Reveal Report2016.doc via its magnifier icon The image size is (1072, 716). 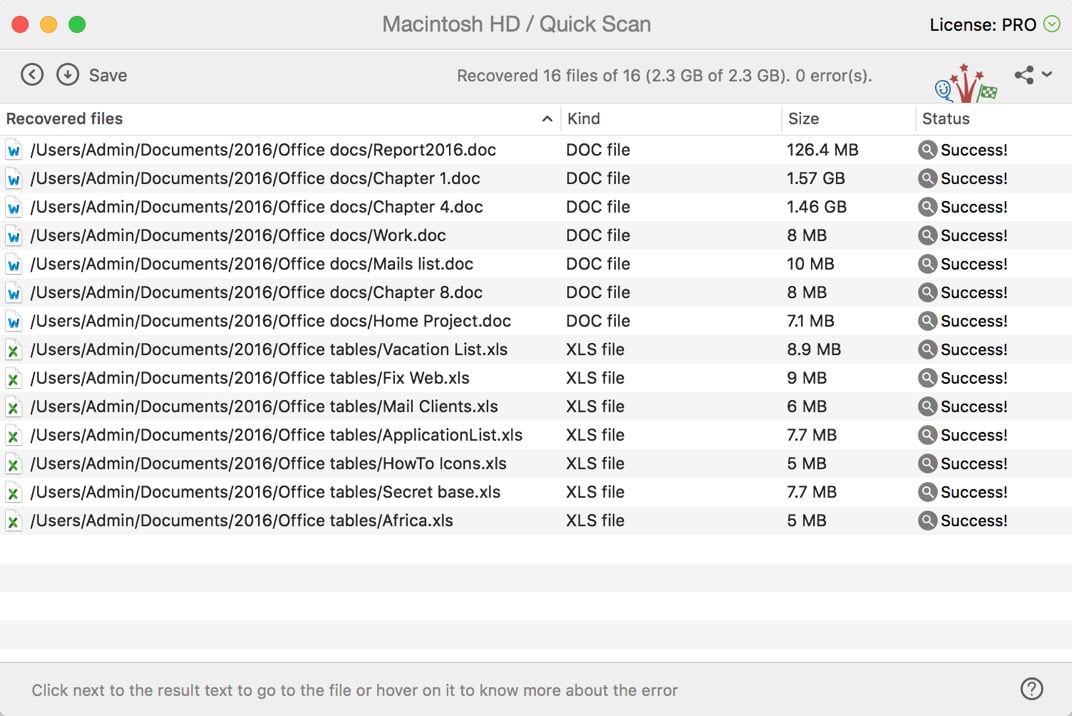tap(927, 150)
